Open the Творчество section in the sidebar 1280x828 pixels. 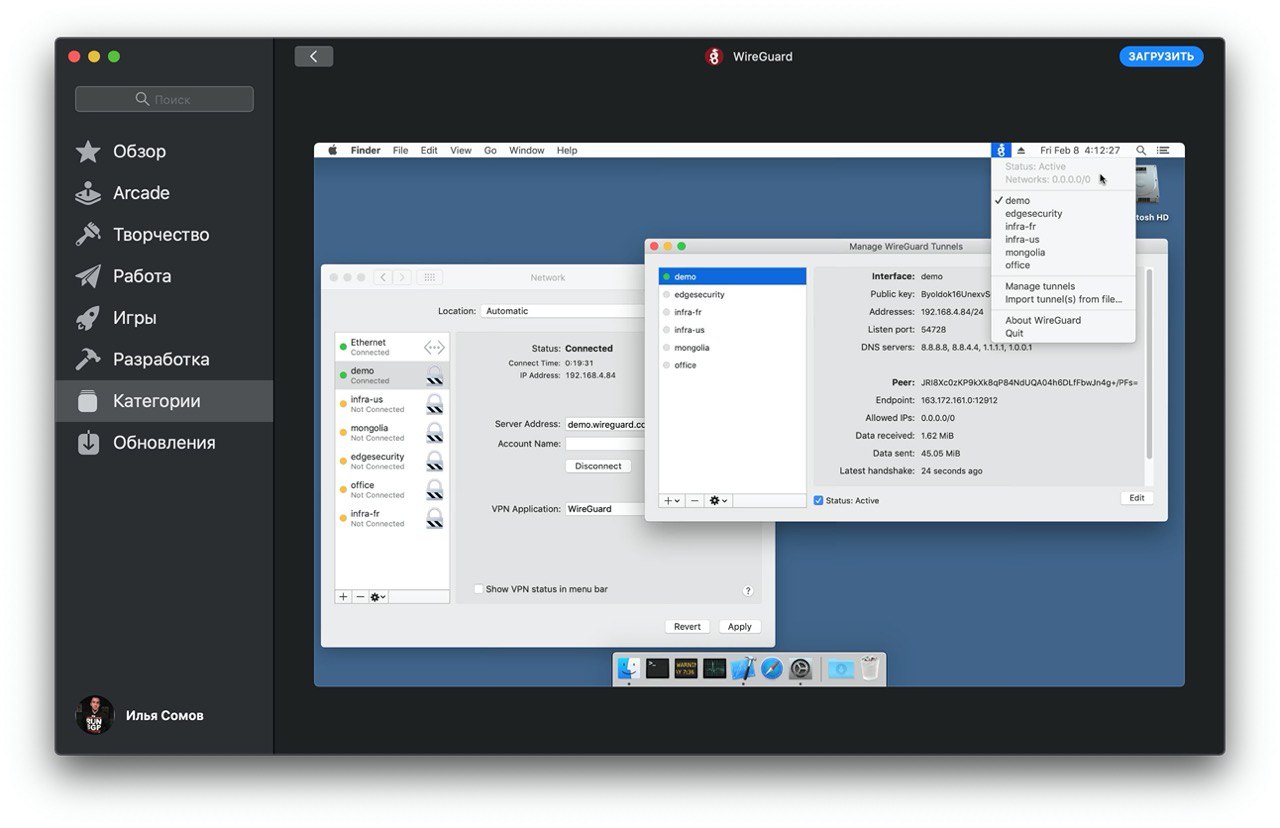164,235
